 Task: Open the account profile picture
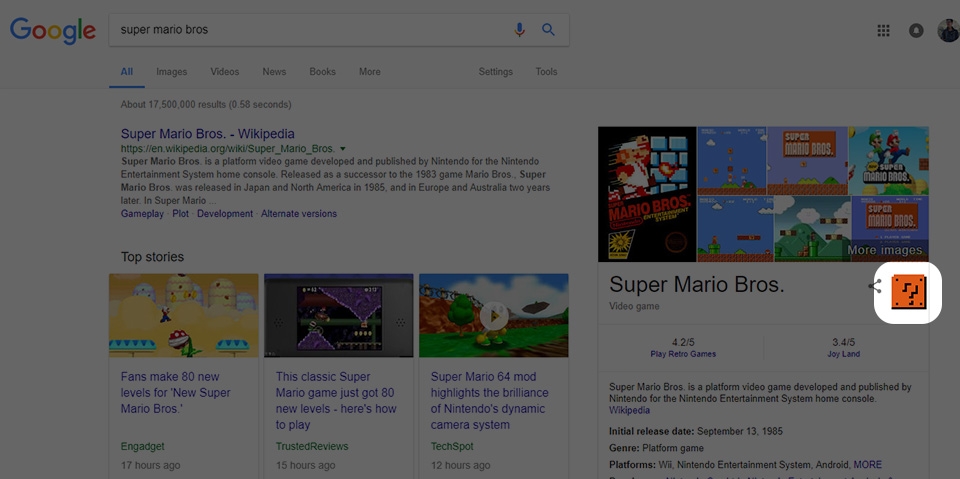tap(948, 31)
